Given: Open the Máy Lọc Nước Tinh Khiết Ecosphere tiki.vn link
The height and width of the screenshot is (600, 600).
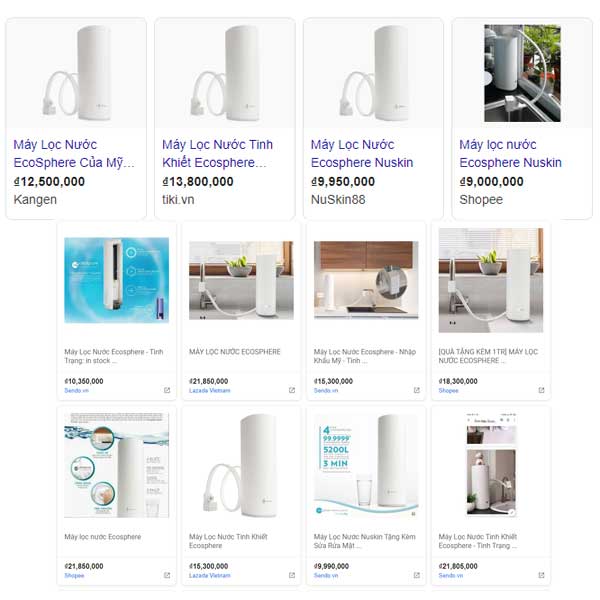Looking at the screenshot, I should [217, 153].
